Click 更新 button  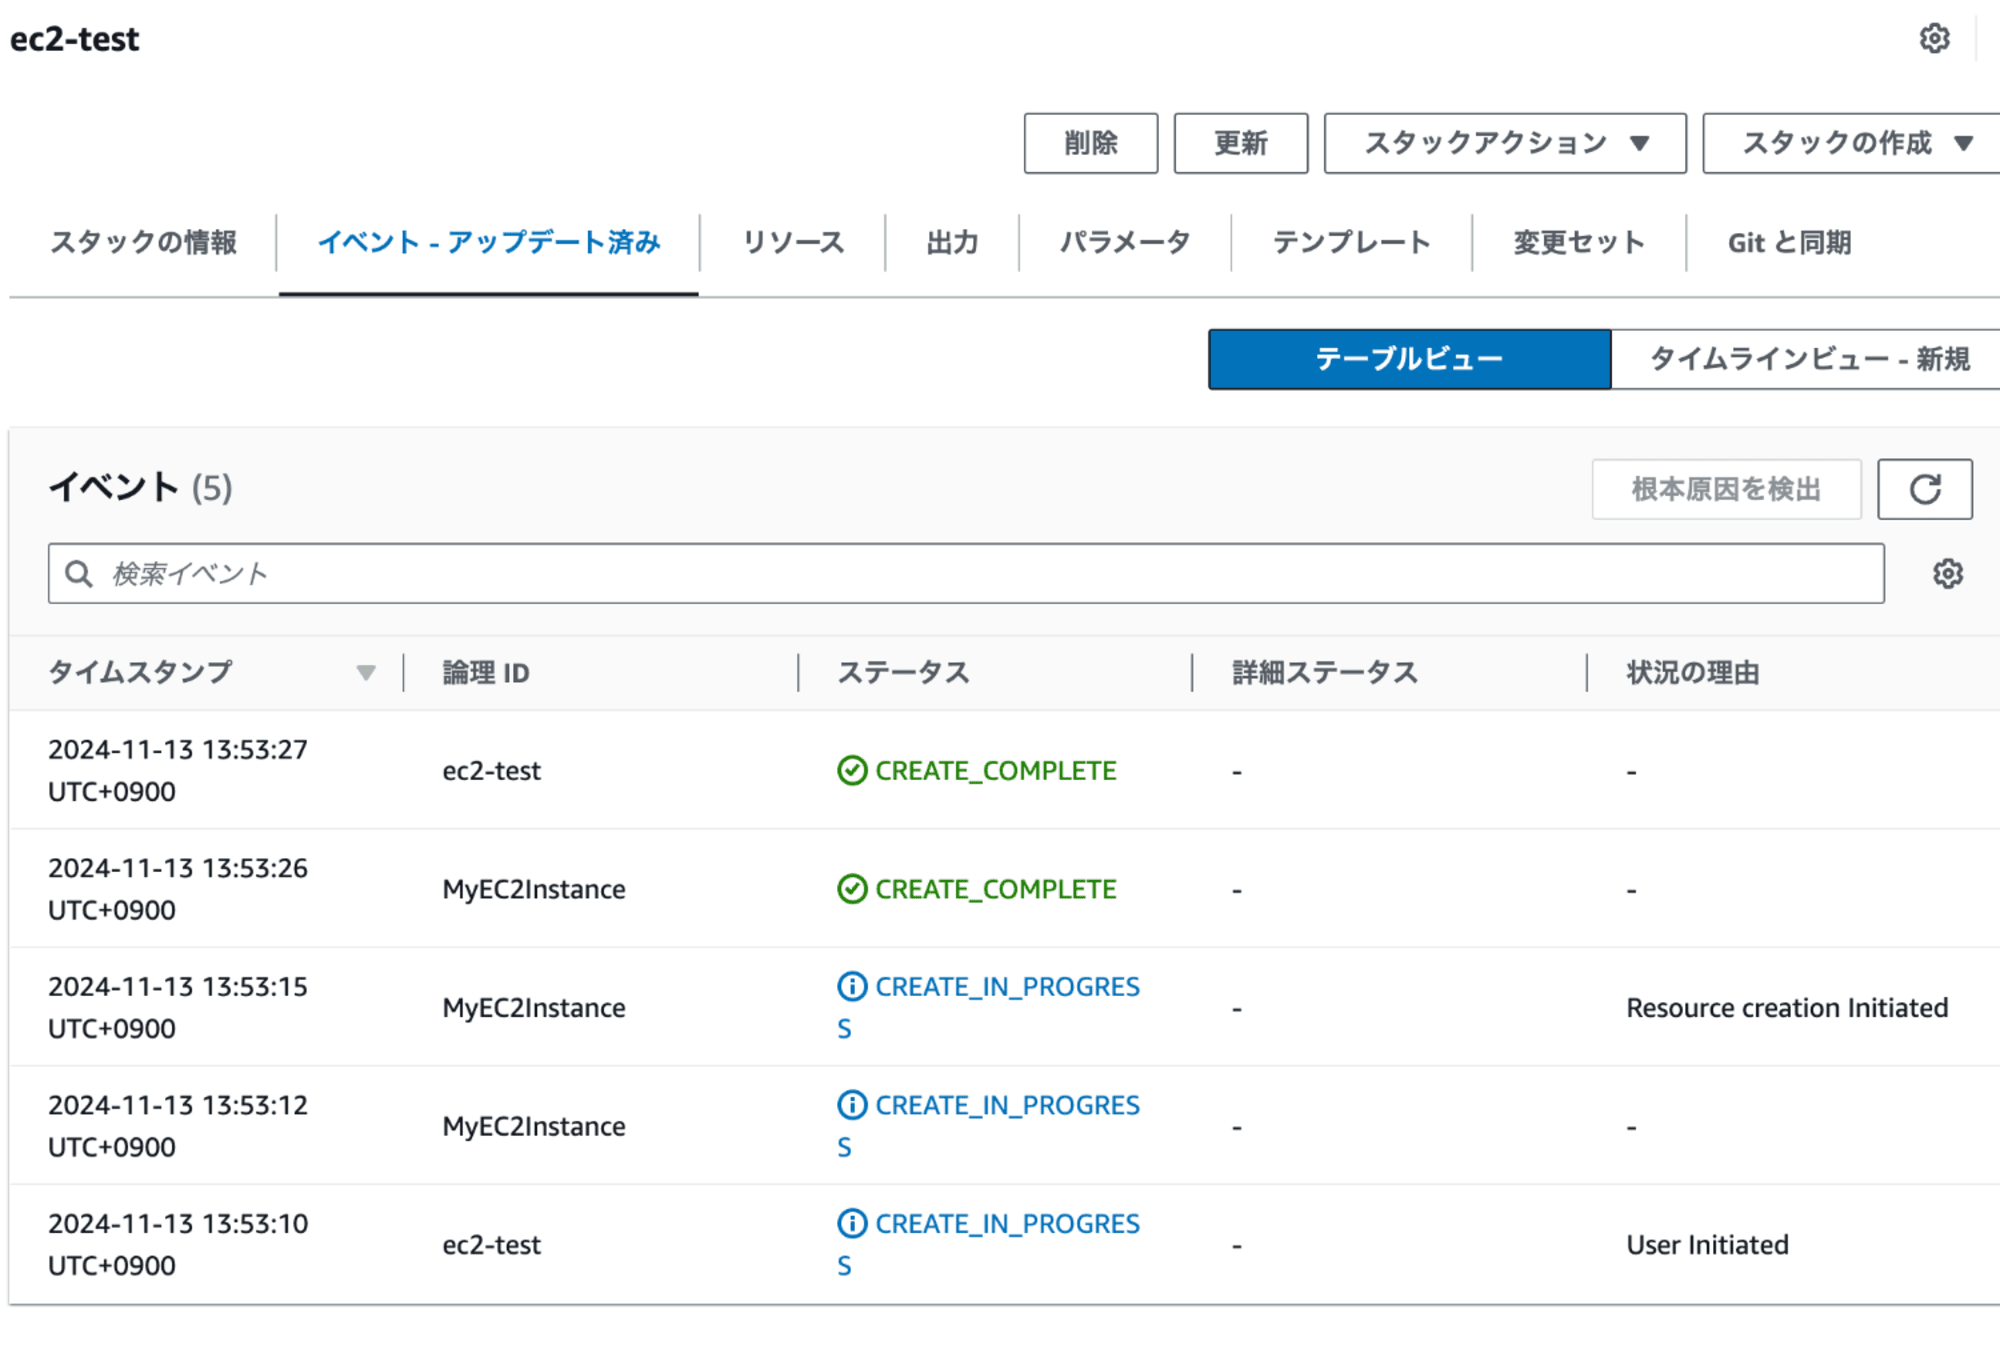click(1240, 143)
